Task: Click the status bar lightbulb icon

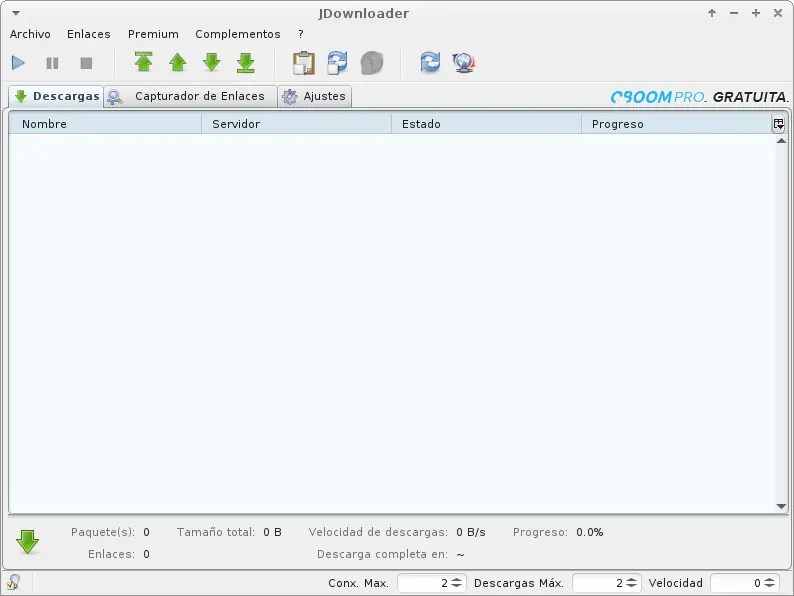Action: [x=14, y=582]
